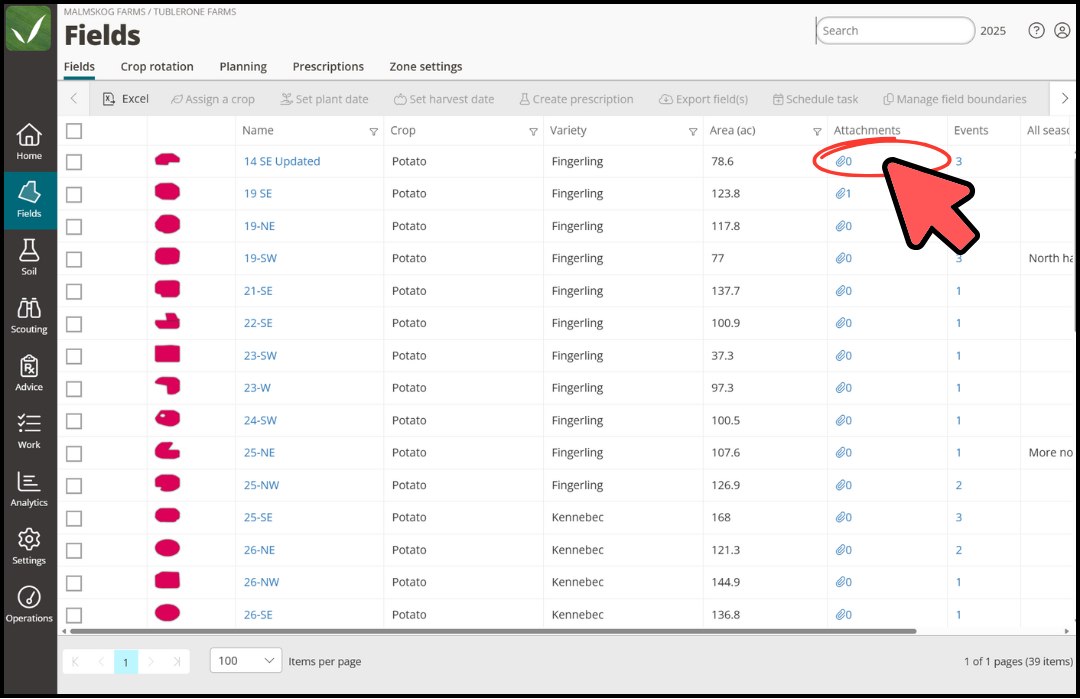Image resolution: width=1080 pixels, height=699 pixels.
Task: Open the Variety column filter
Action: tap(693, 132)
